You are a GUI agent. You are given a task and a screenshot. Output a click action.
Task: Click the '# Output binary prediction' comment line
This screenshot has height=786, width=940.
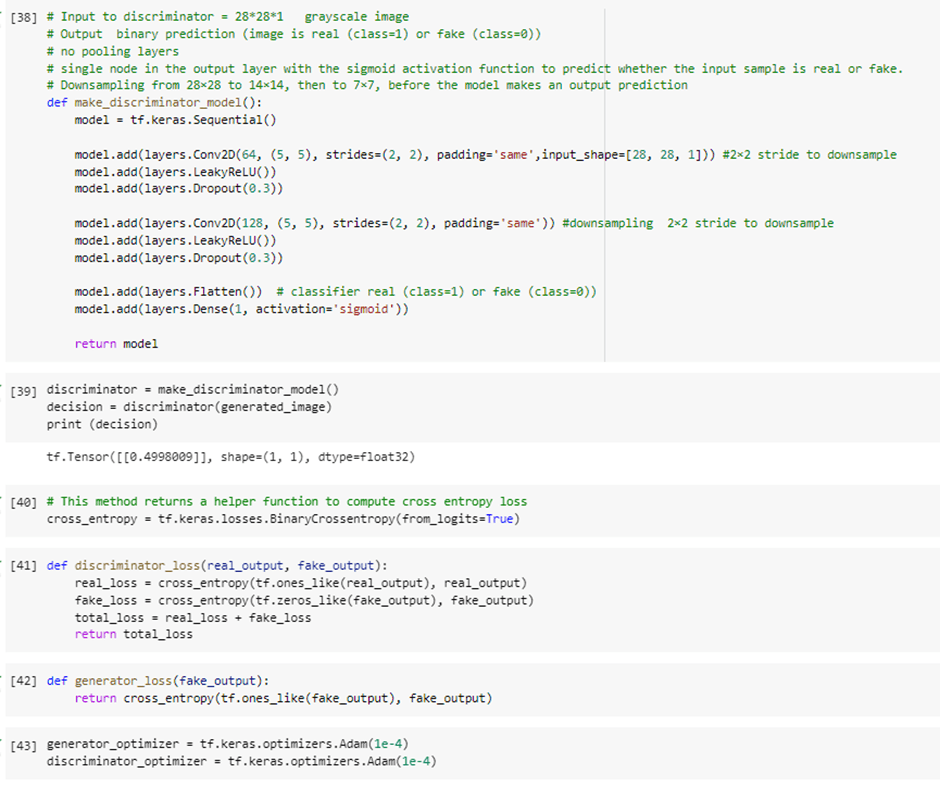click(294, 34)
